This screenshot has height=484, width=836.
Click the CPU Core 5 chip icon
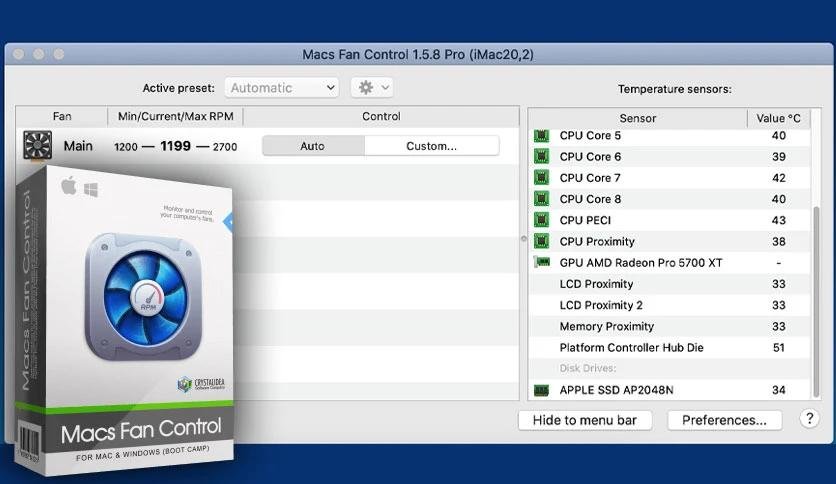[541, 135]
